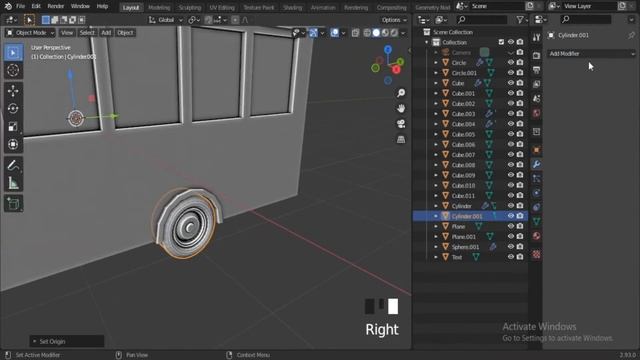Screen dimensions: 640x360
Task: Open the File menu
Action: 20,7
